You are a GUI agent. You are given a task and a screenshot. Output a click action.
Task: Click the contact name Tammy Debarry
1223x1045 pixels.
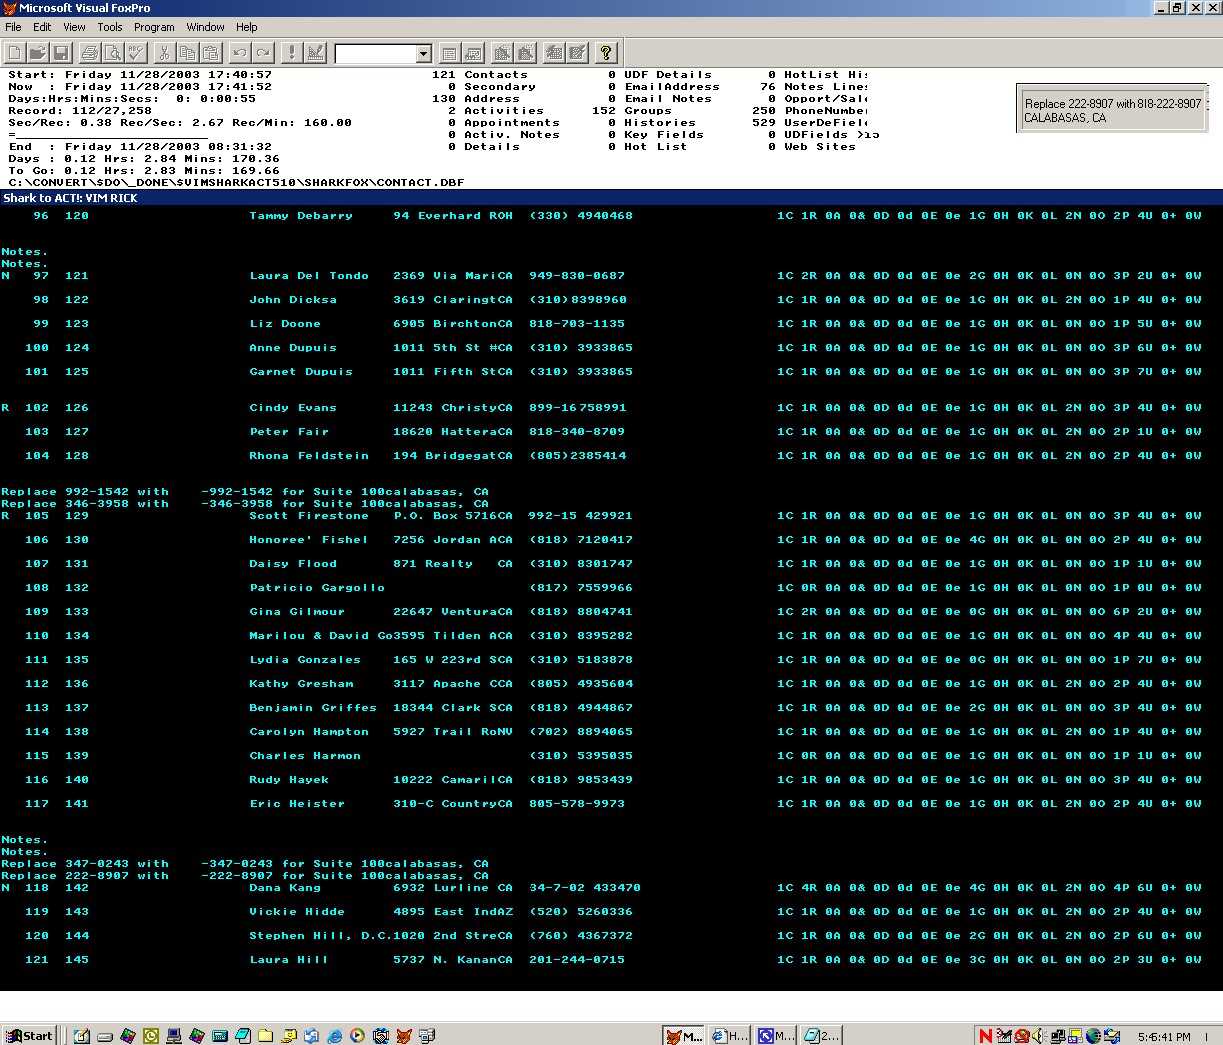(x=301, y=216)
